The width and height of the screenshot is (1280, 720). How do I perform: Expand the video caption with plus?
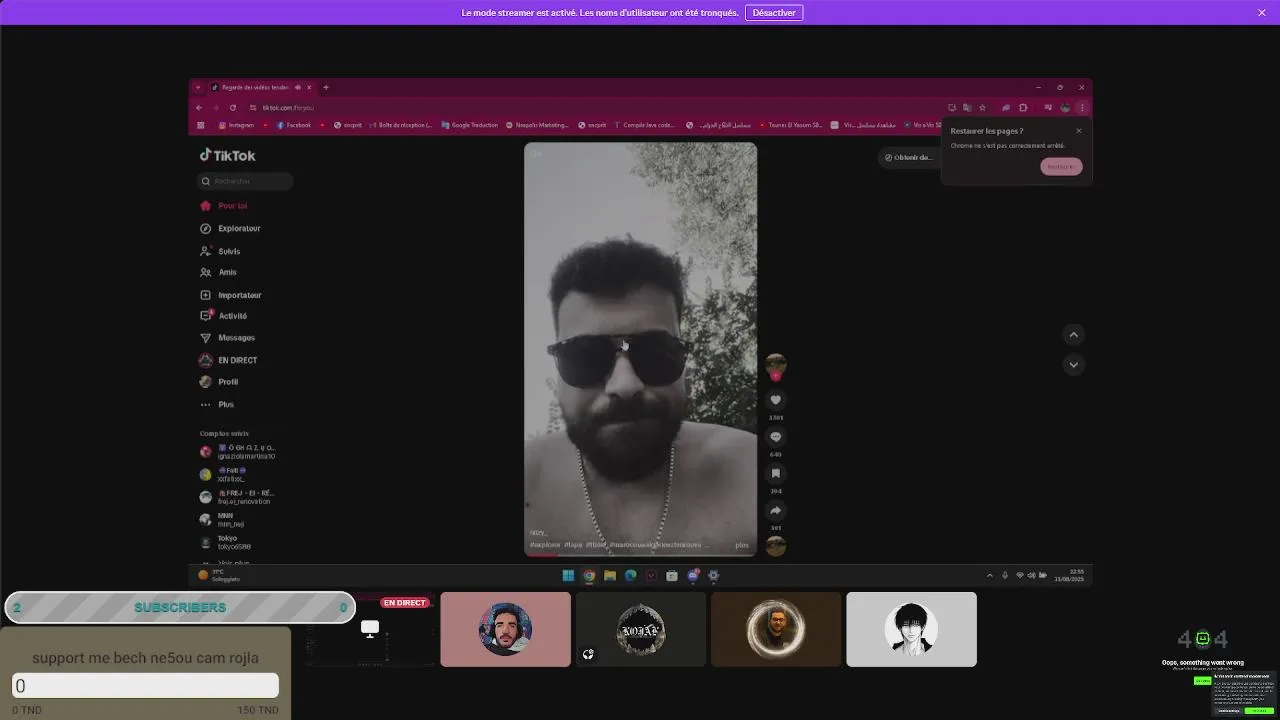pos(742,545)
